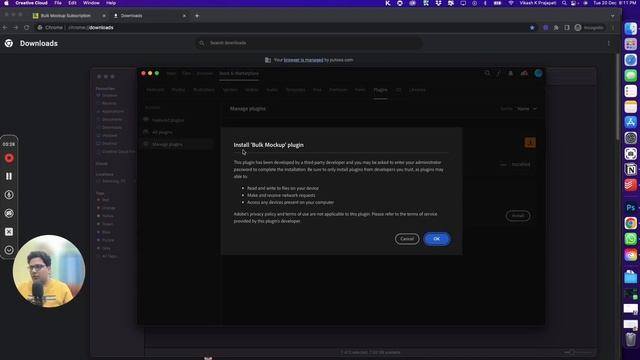
Task: Open Finder from the dock
Action: 631,29
